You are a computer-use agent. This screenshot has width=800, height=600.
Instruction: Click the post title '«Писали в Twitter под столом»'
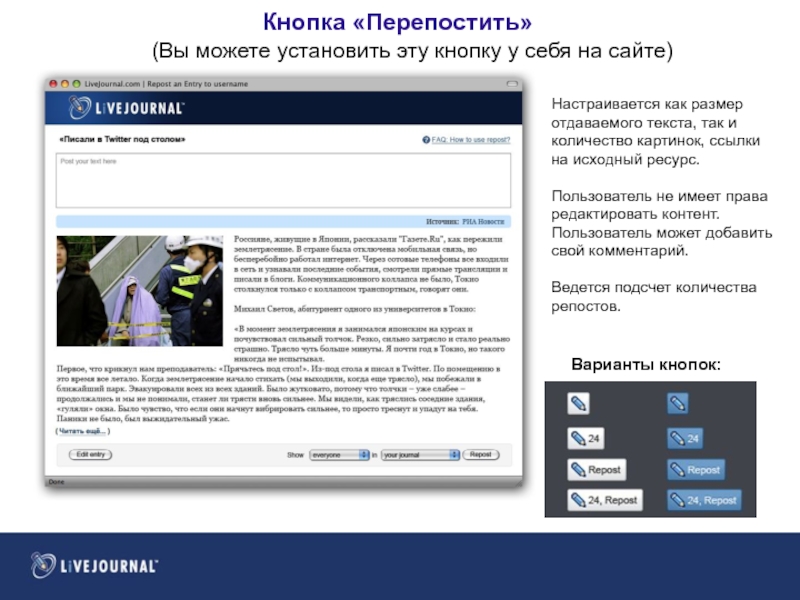122,139
